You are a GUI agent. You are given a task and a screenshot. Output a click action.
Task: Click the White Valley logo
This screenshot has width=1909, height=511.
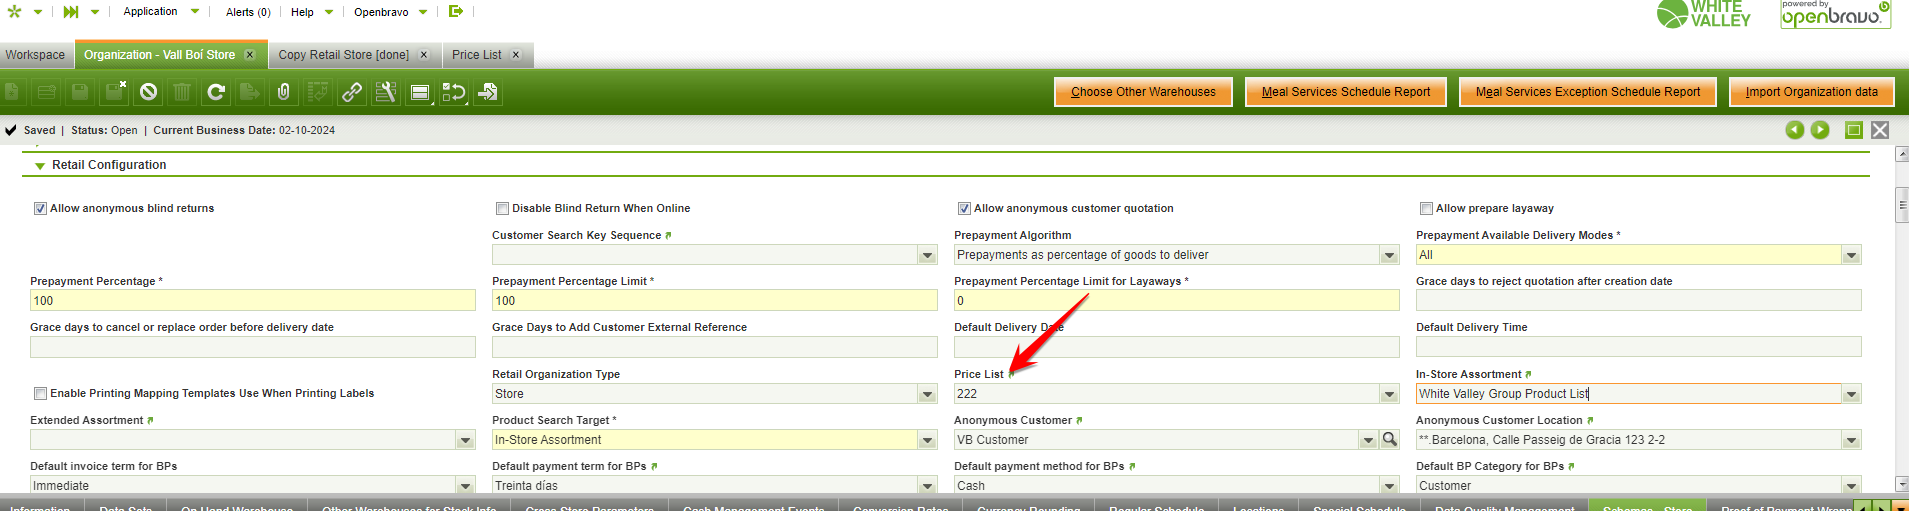[1704, 14]
